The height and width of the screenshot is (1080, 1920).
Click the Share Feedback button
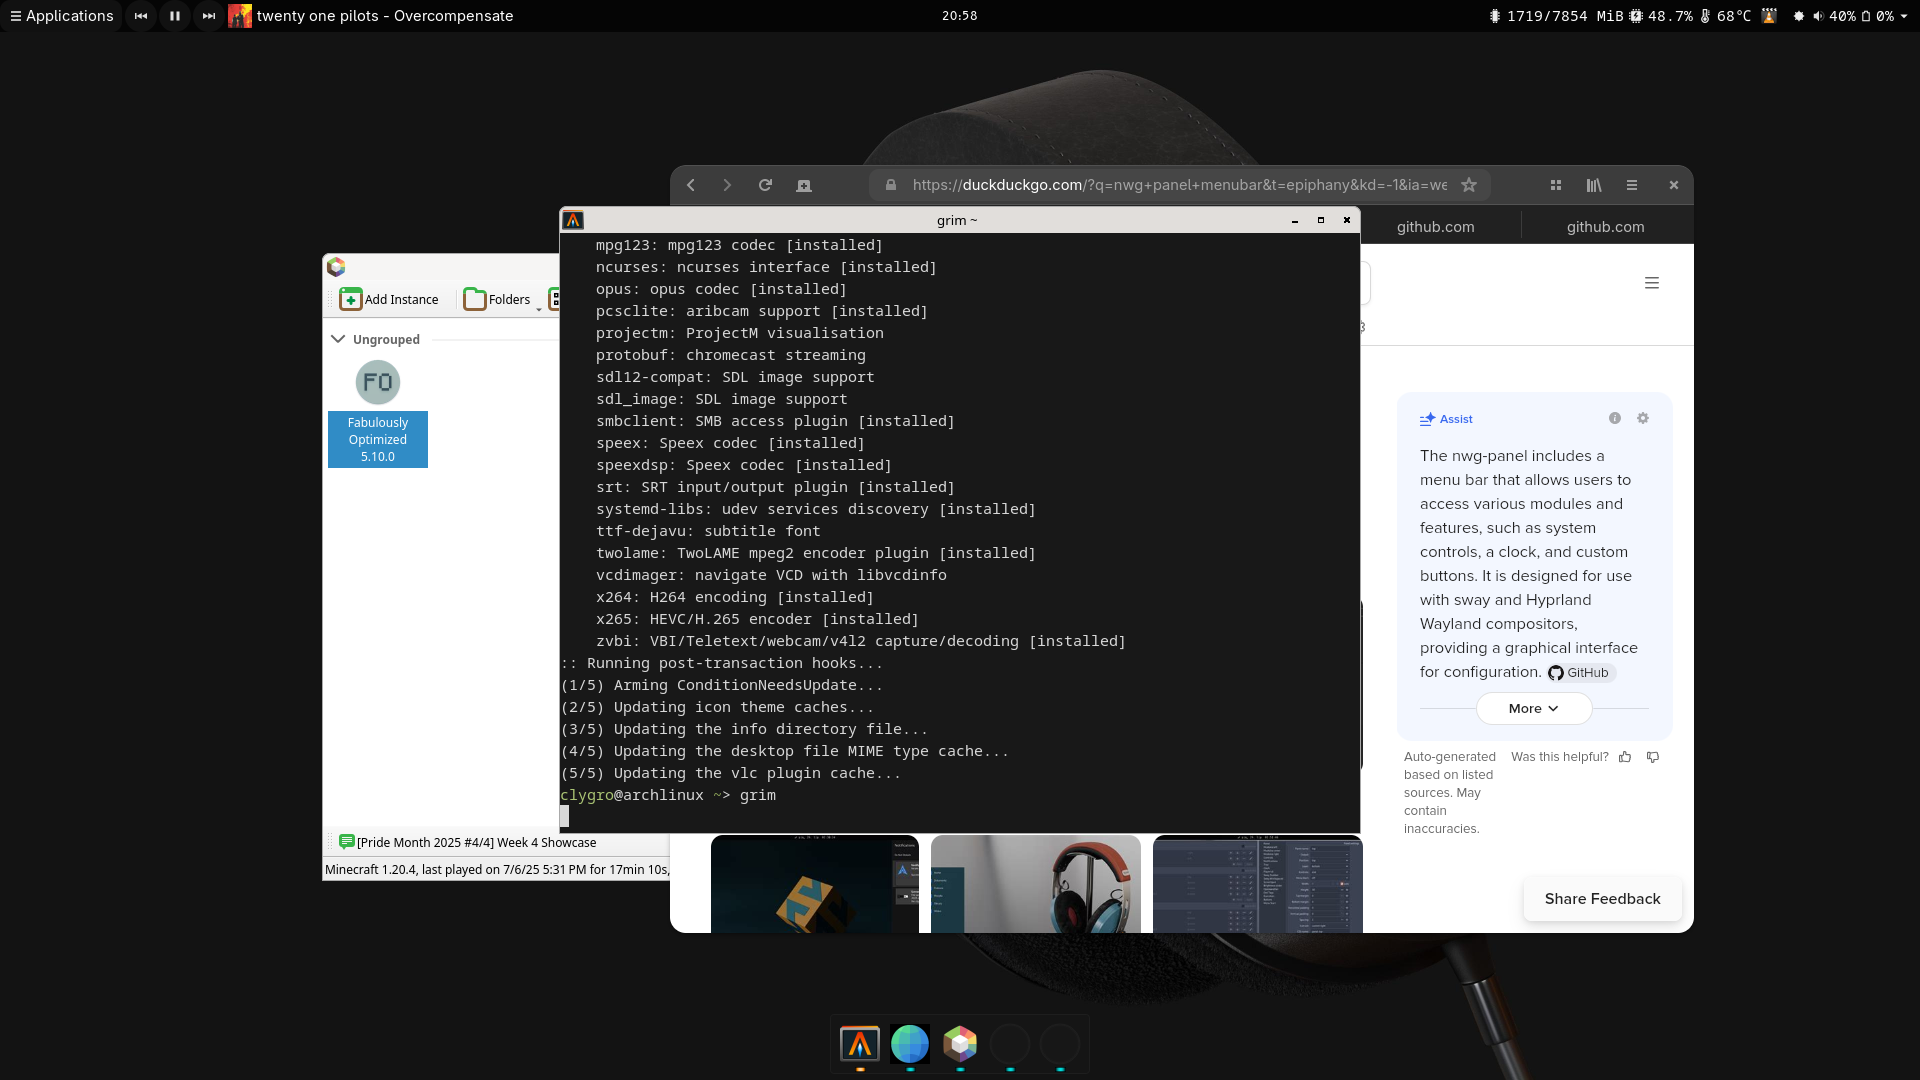pyautogui.click(x=1602, y=899)
